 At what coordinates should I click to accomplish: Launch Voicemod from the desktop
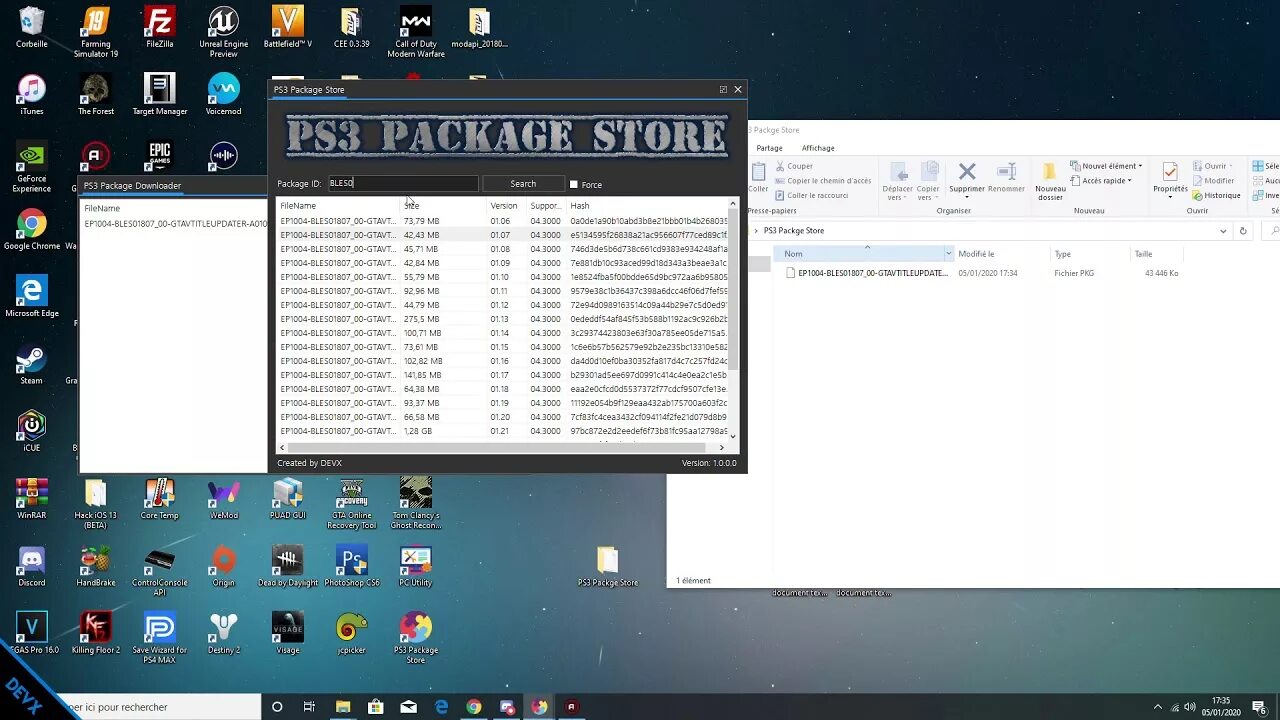coord(224,95)
